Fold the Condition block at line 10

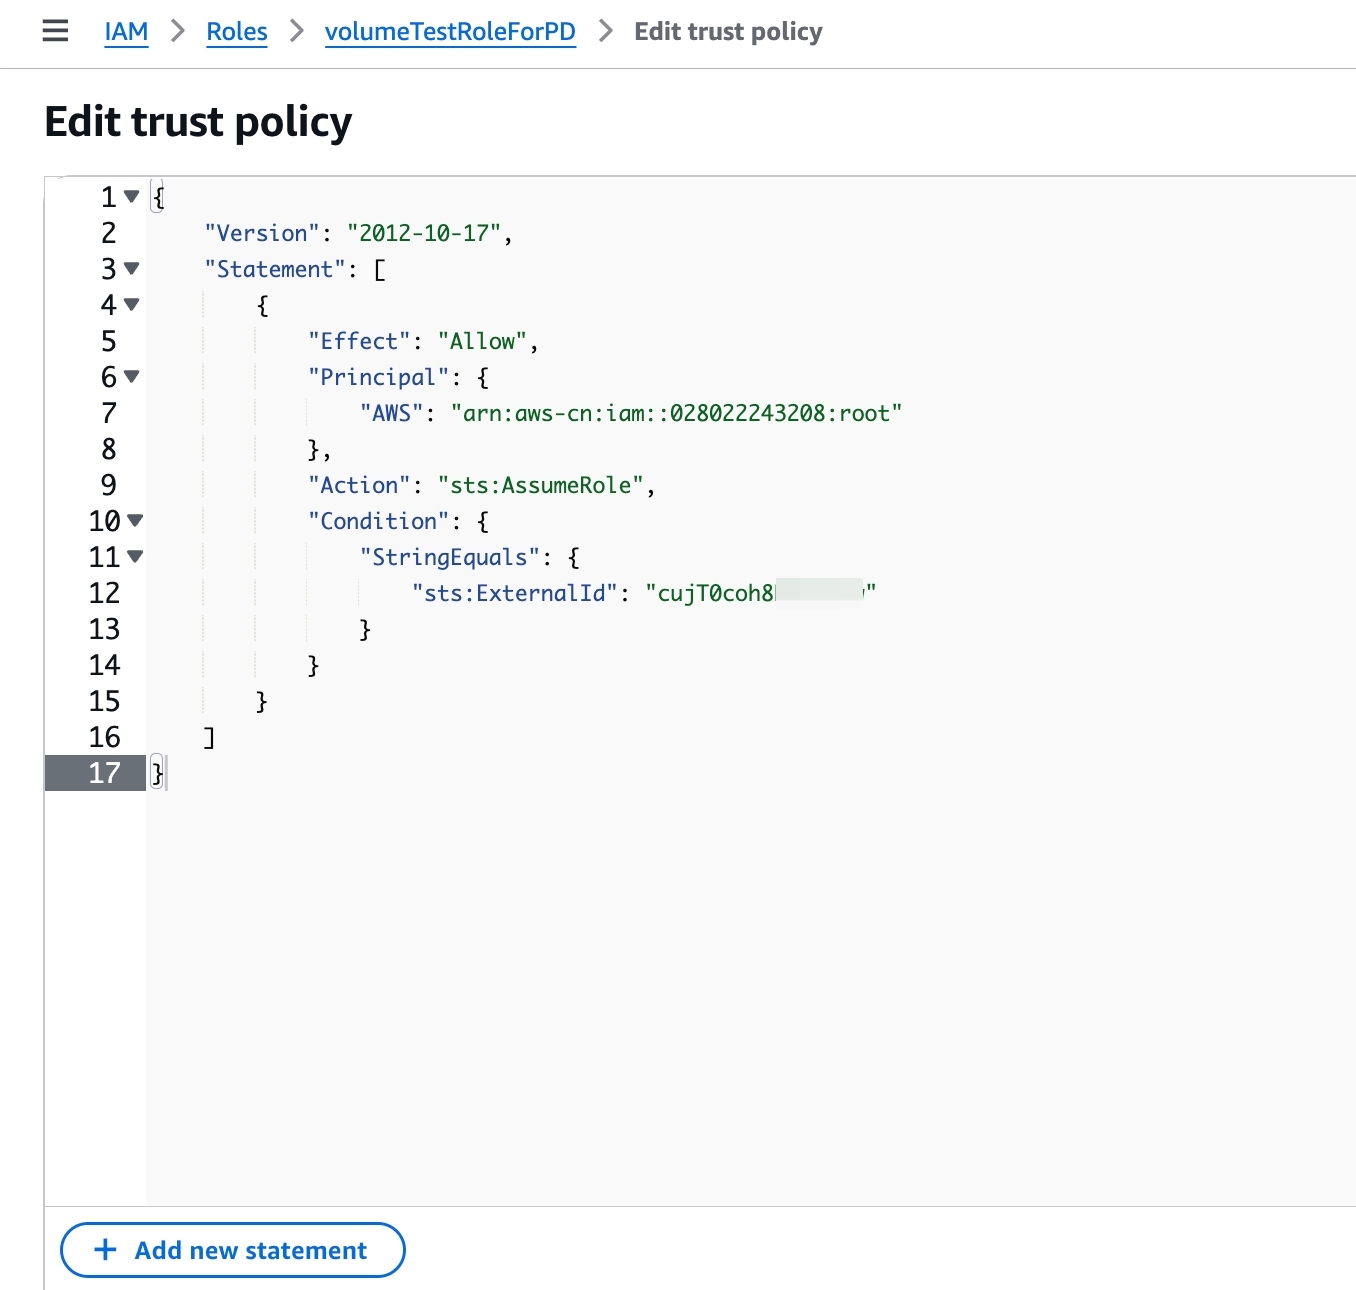pyautogui.click(x=135, y=521)
